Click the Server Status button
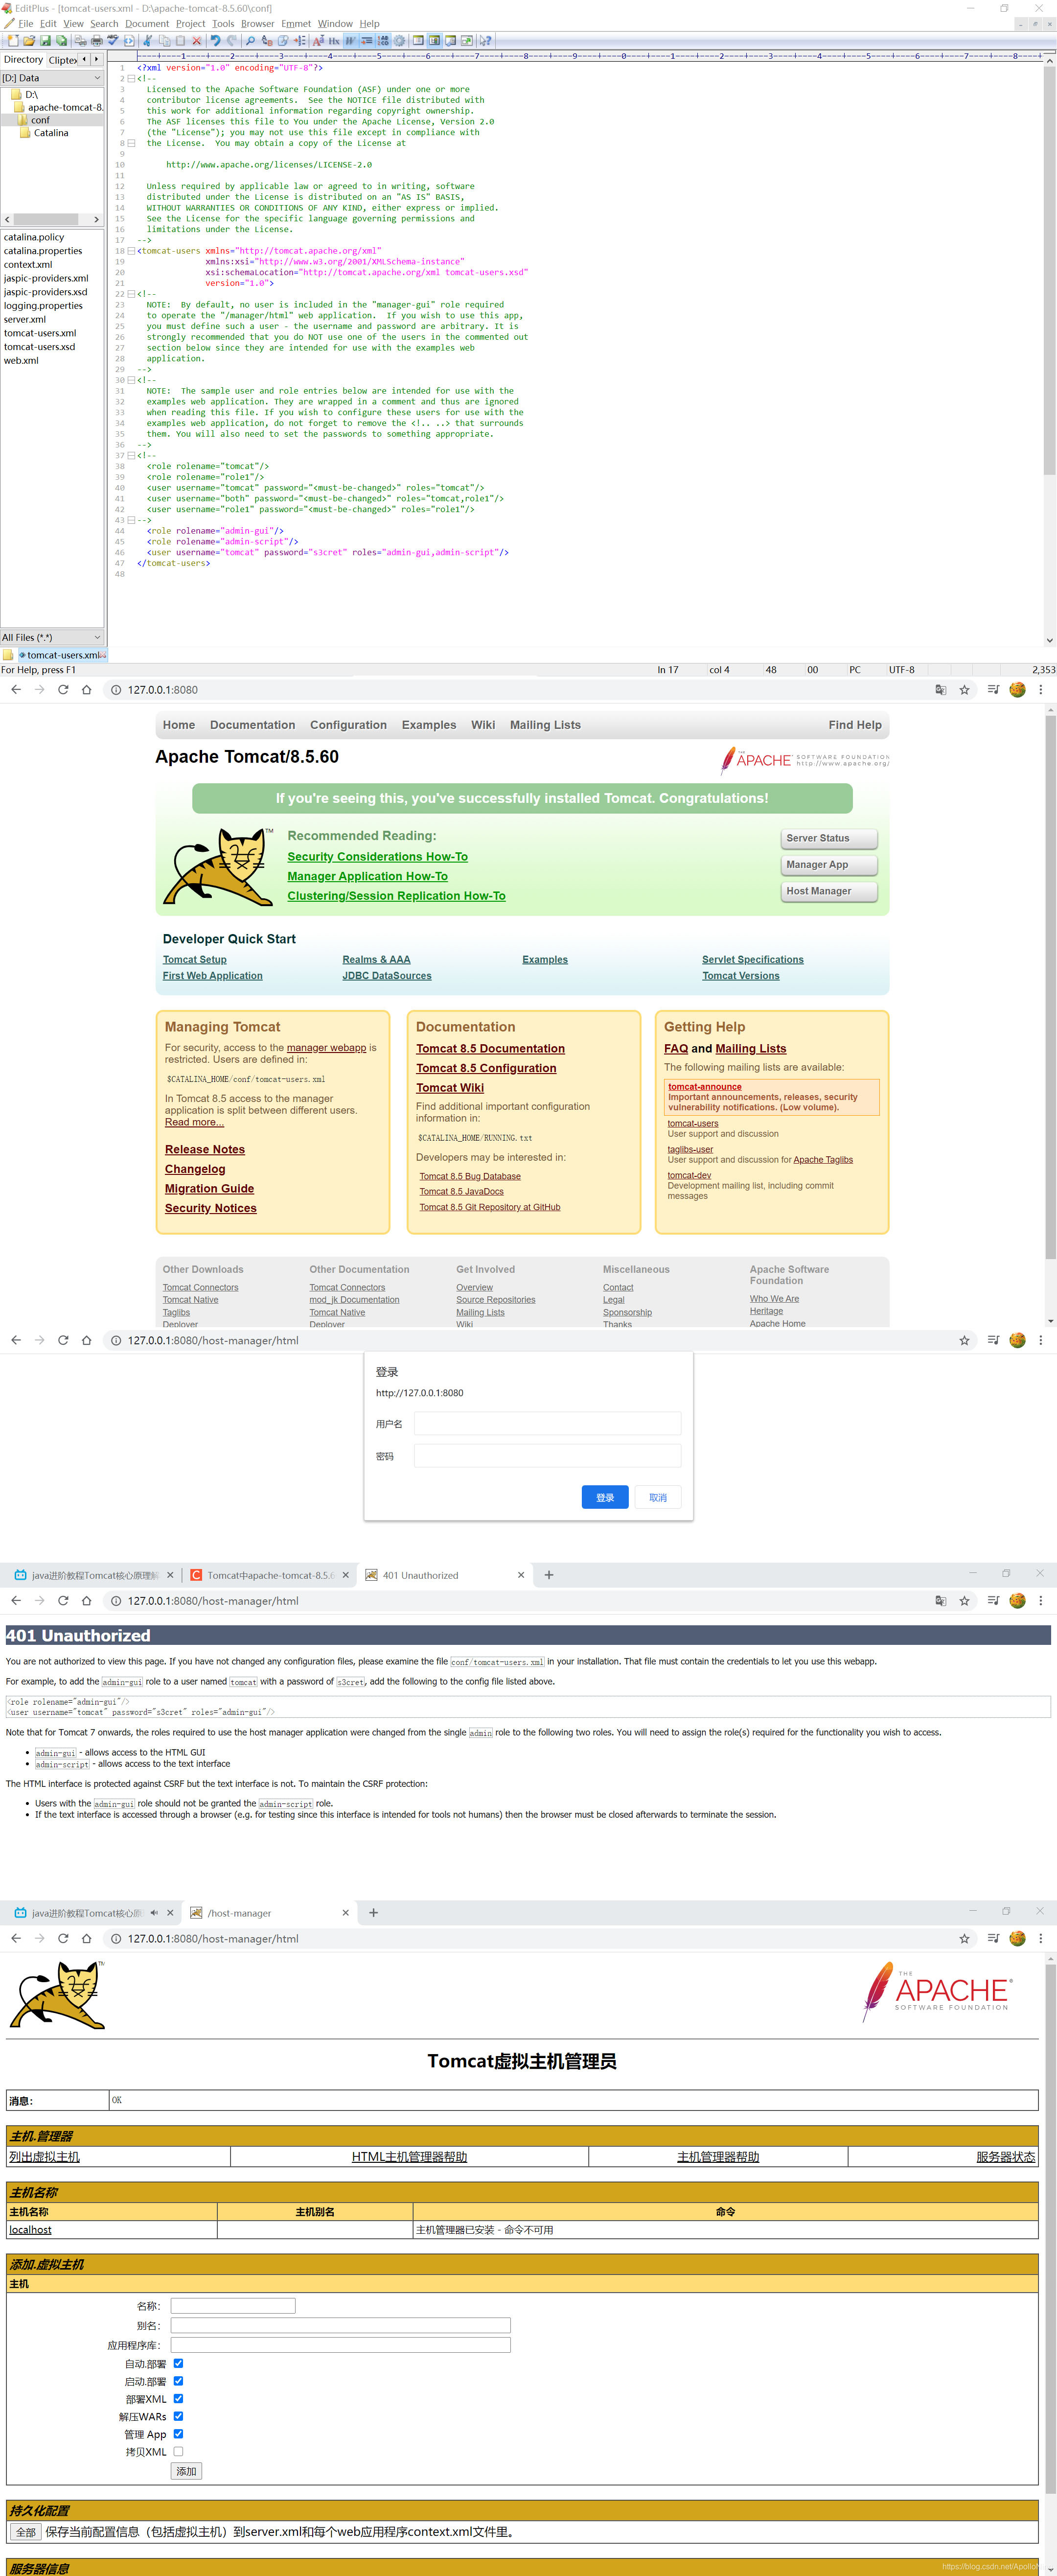Image resolution: width=1057 pixels, height=2576 pixels. pyautogui.click(x=829, y=838)
